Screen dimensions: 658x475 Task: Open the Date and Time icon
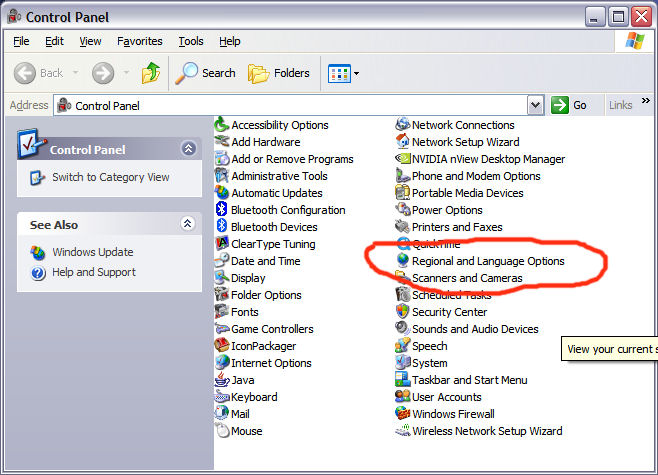click(221, 261)
